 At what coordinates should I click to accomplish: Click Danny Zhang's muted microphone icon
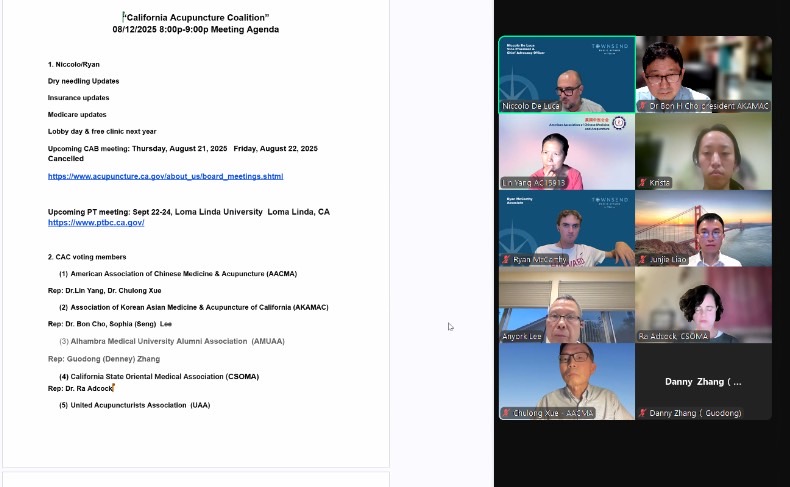click(x=643, y=413)
